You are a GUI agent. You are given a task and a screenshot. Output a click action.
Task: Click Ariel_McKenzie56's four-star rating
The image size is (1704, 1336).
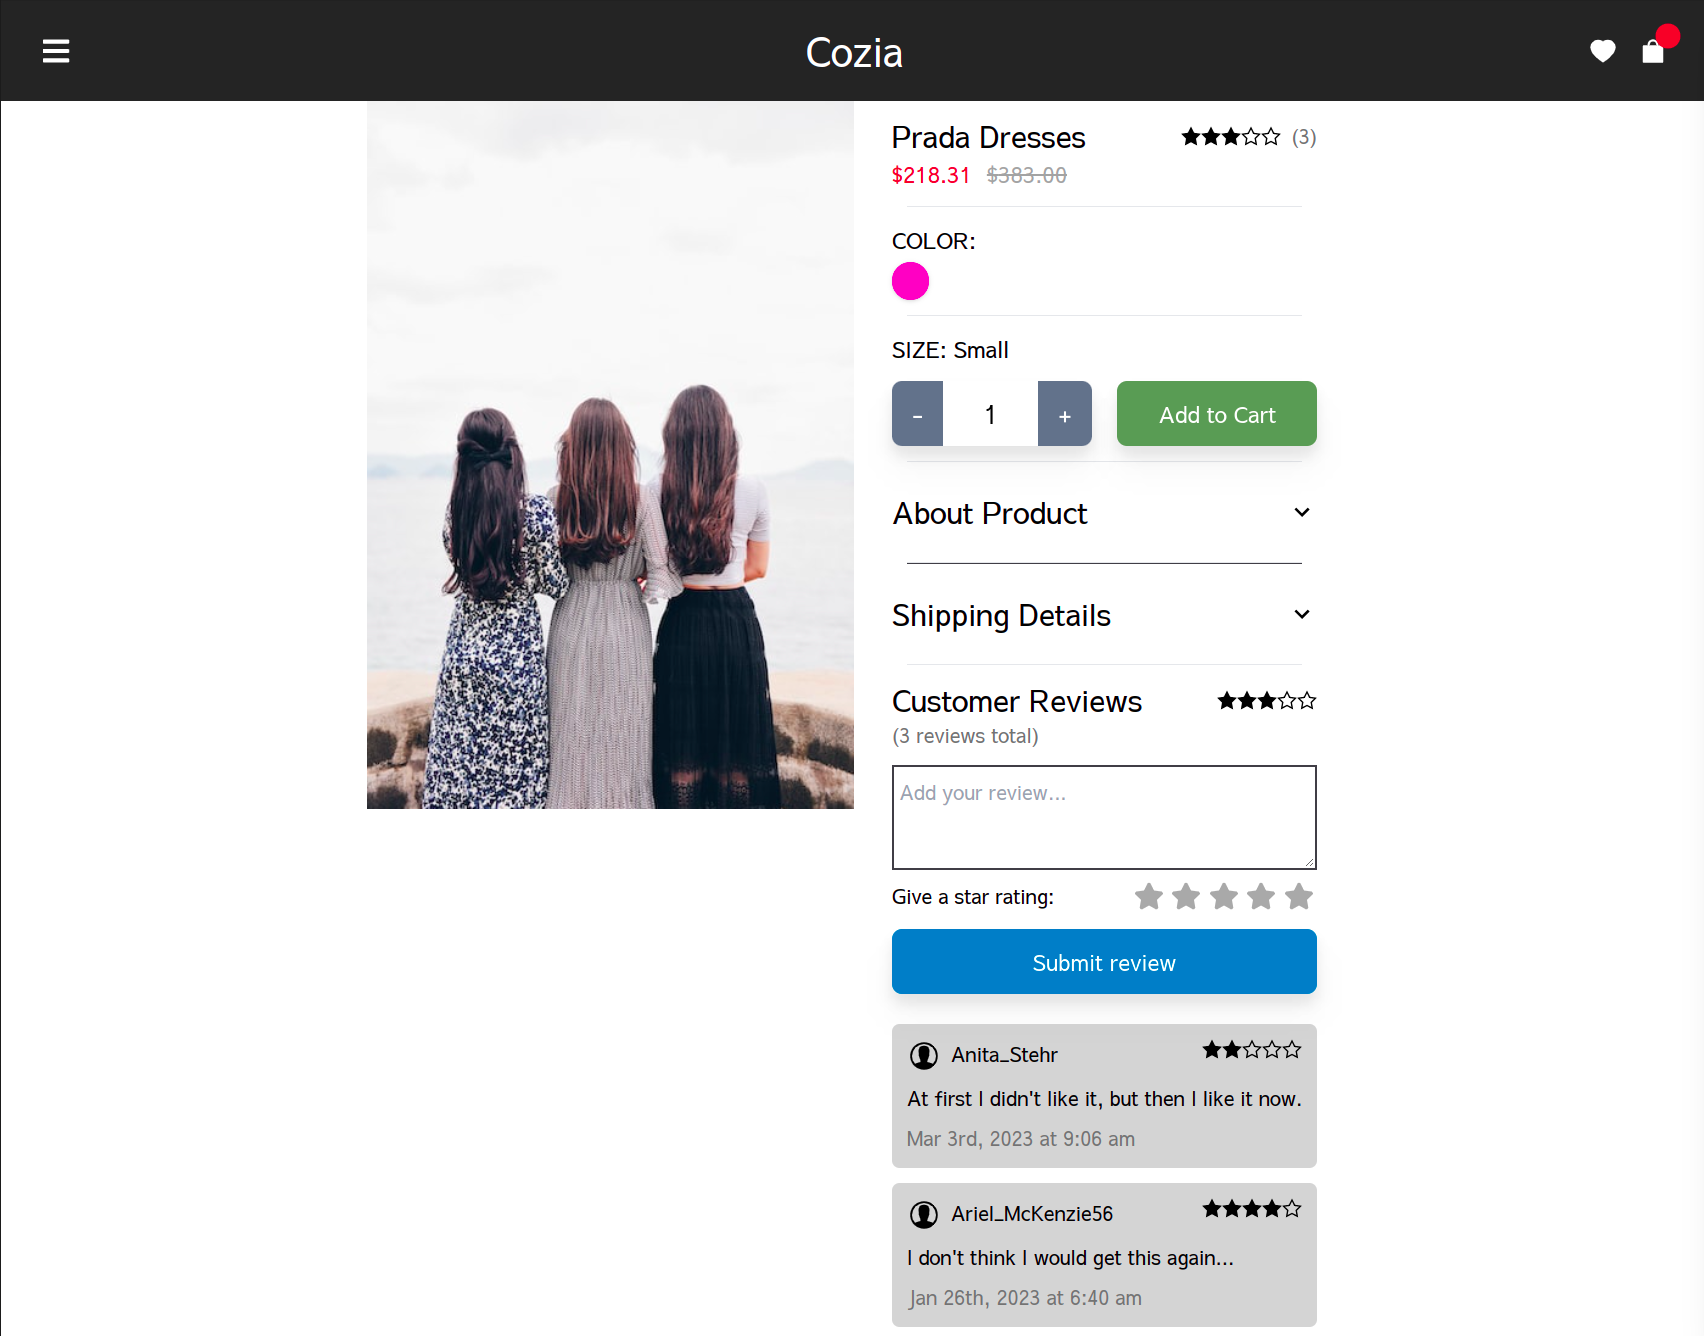(x=1252, y=1209)
